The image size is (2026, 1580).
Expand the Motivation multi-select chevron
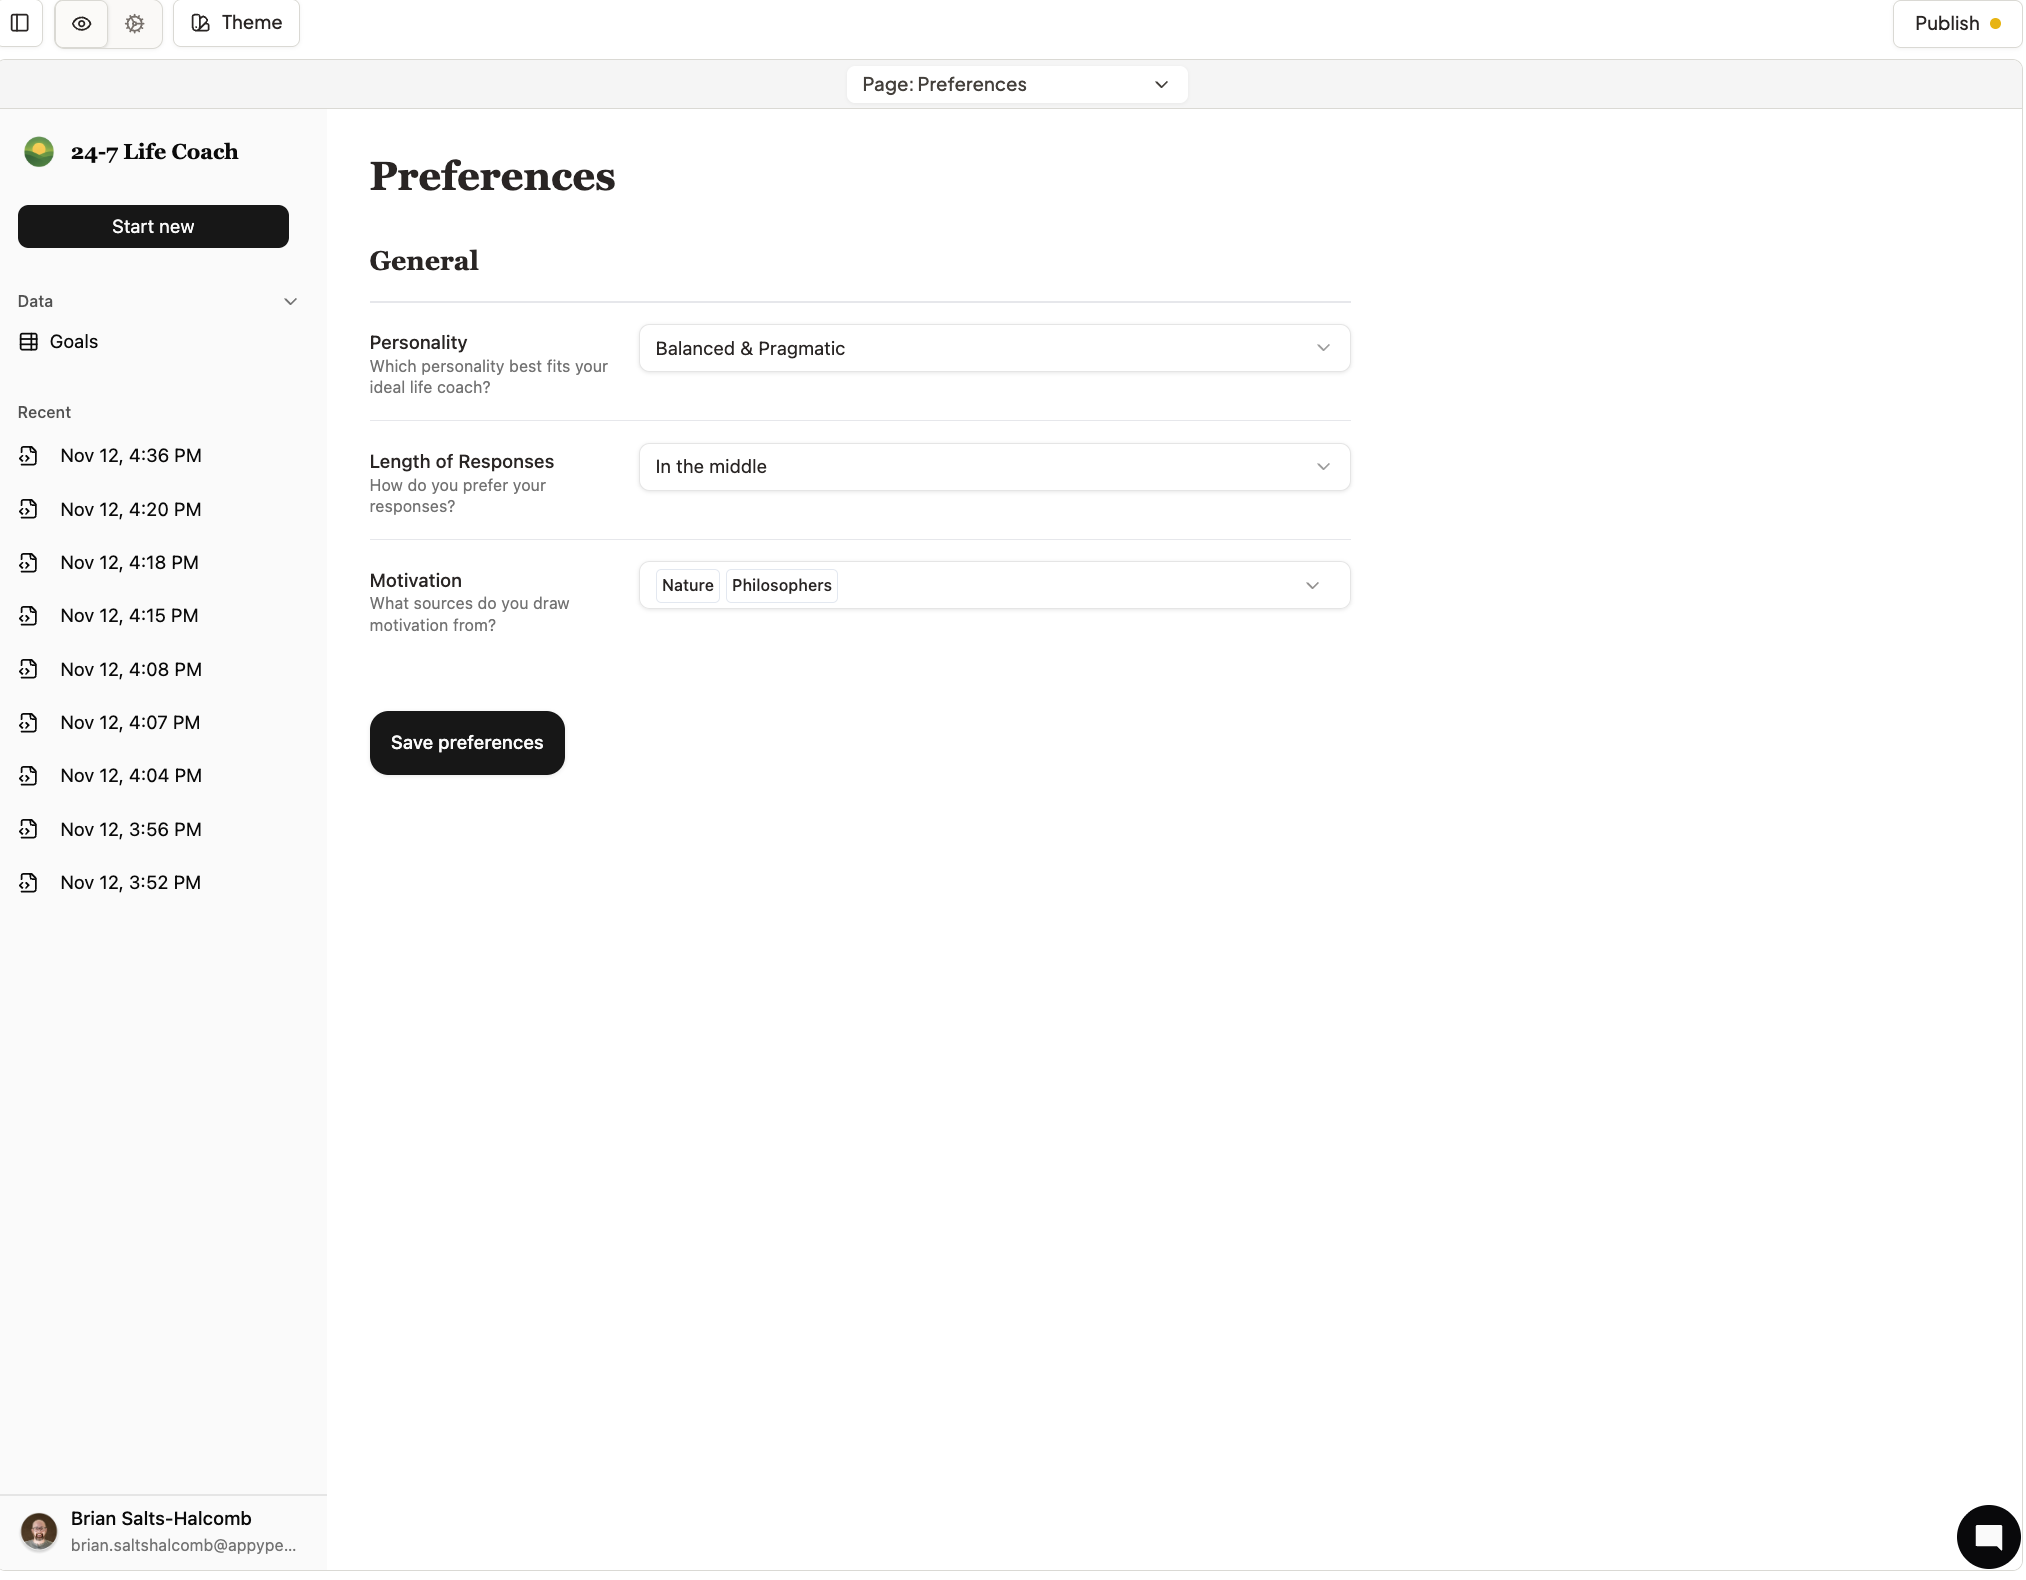tap(1312, 586)
